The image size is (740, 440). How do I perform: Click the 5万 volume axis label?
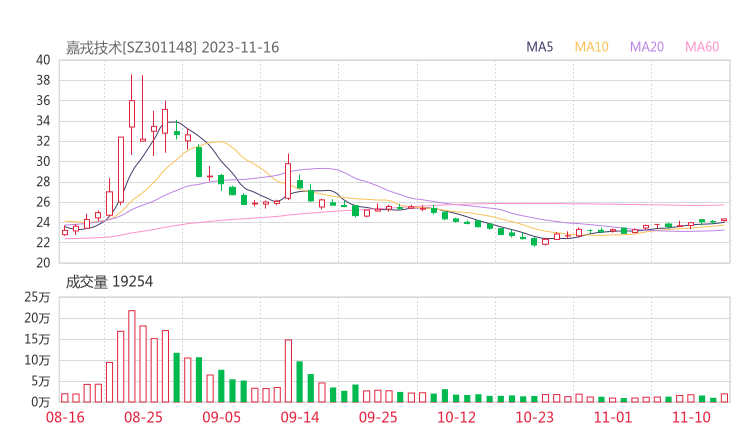tap(41, 381)
